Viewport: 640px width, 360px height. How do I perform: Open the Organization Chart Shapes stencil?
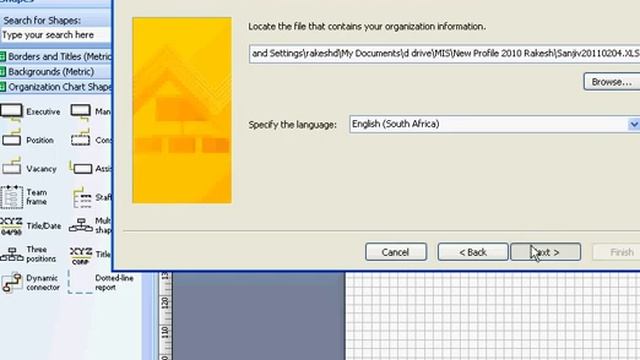tap(56, 87)
